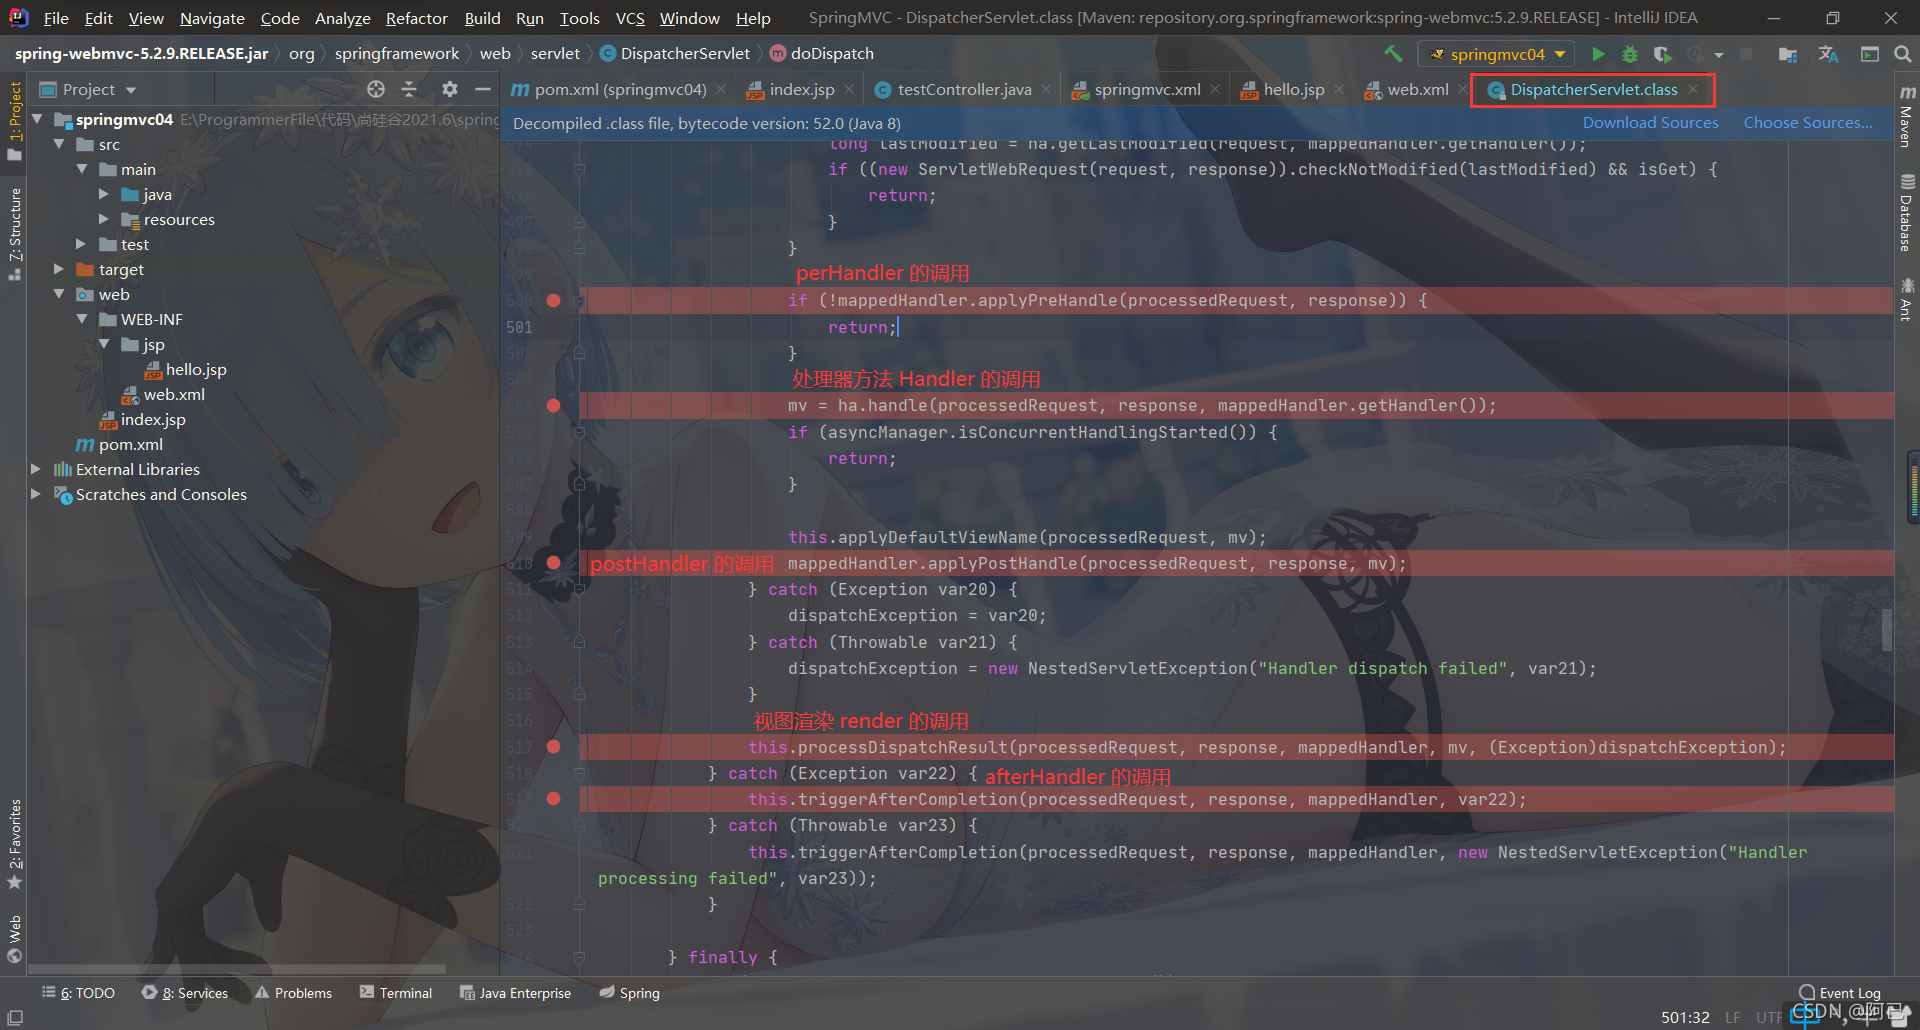Toggle breakpoint on processDispatchResult line

[553, 747]
